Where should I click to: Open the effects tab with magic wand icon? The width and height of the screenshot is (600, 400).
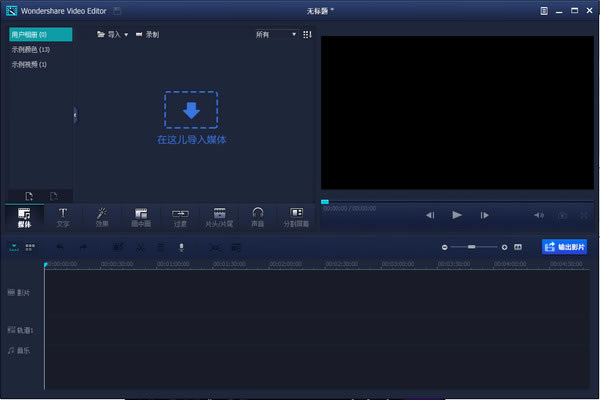(102, 217)
